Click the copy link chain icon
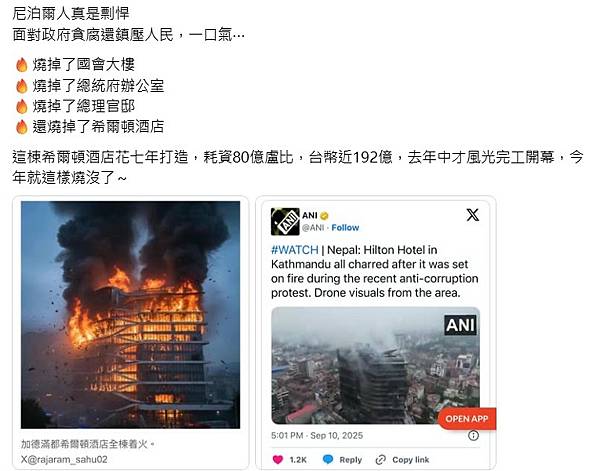This screenshot has width=600, height=471. point(381,460)
